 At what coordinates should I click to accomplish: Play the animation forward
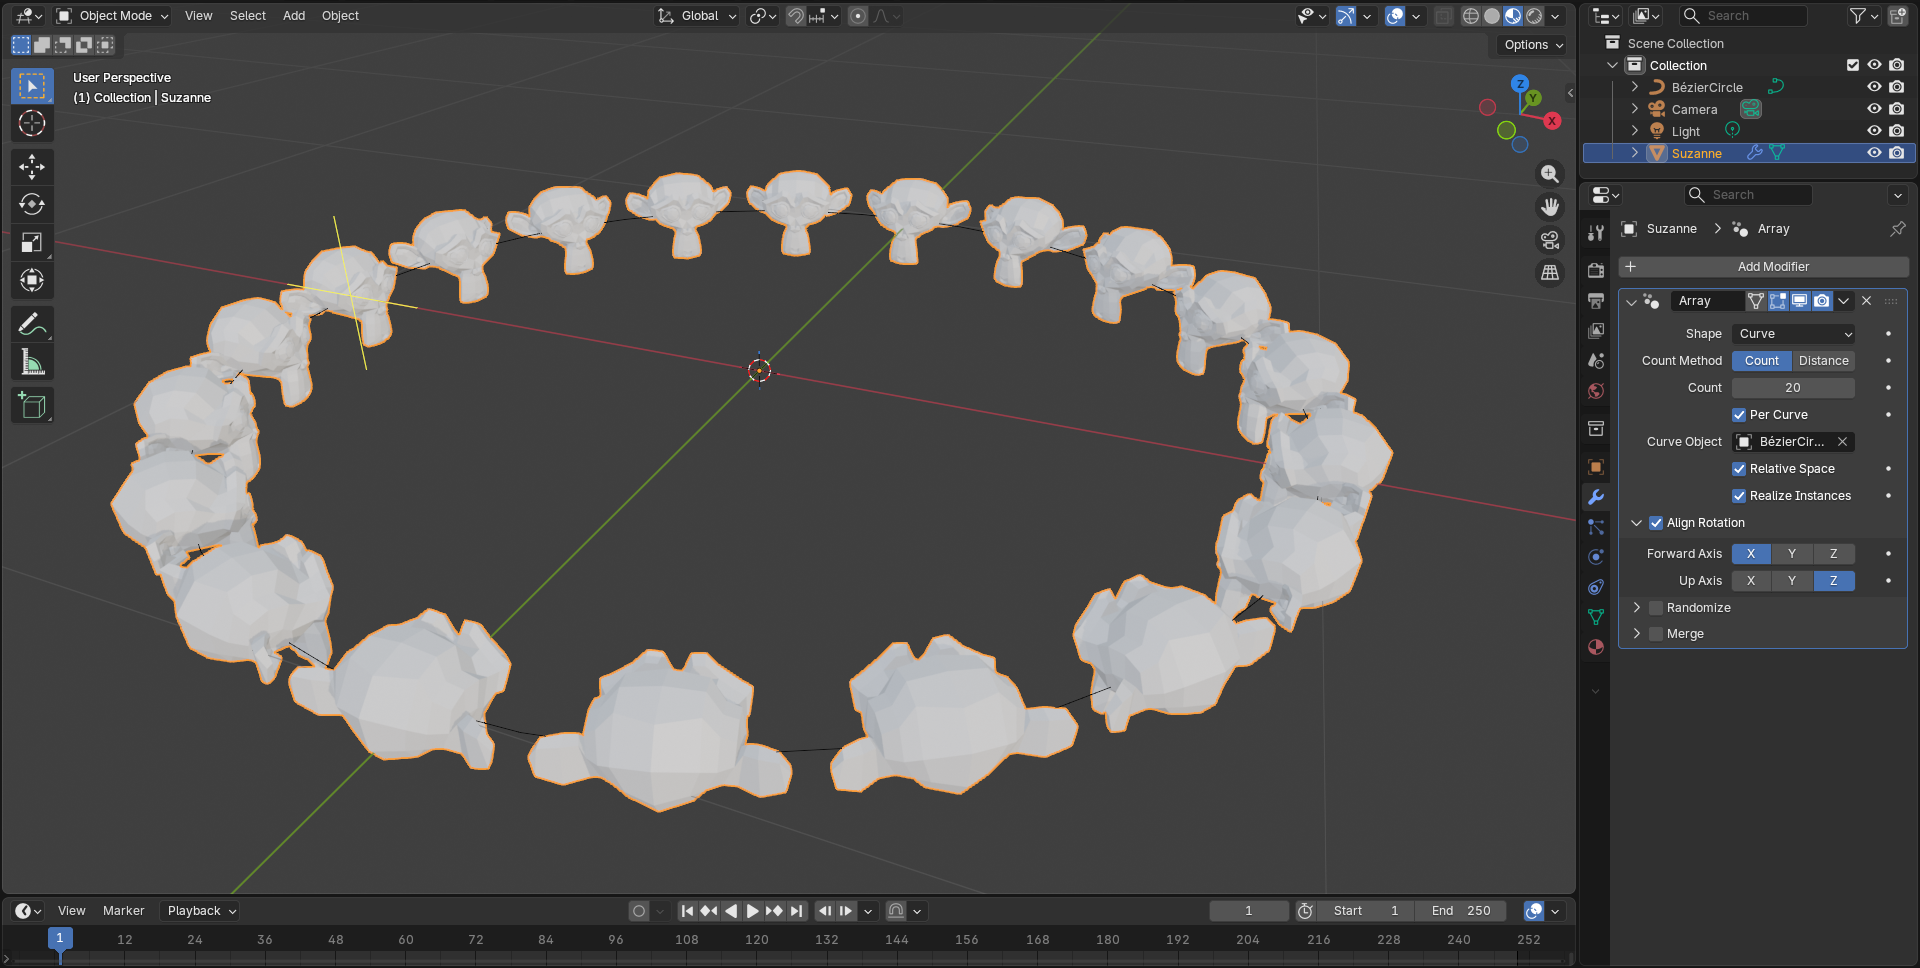[752, 911]
